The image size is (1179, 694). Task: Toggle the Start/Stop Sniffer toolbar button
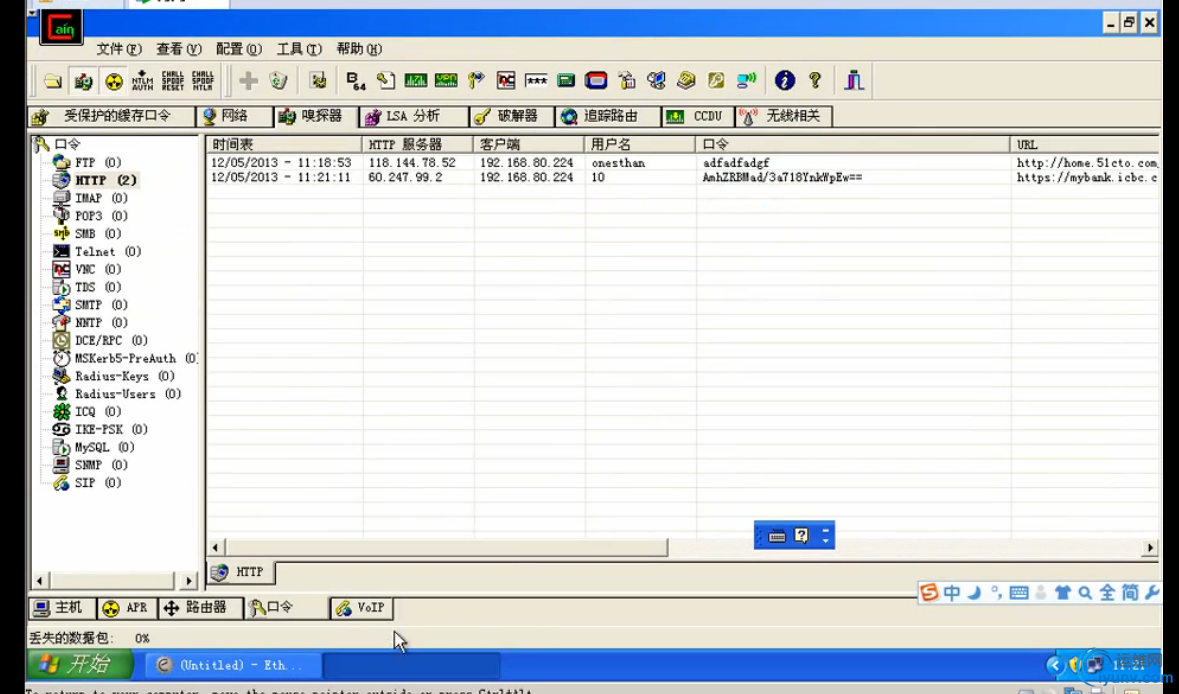tap(83, 80)
